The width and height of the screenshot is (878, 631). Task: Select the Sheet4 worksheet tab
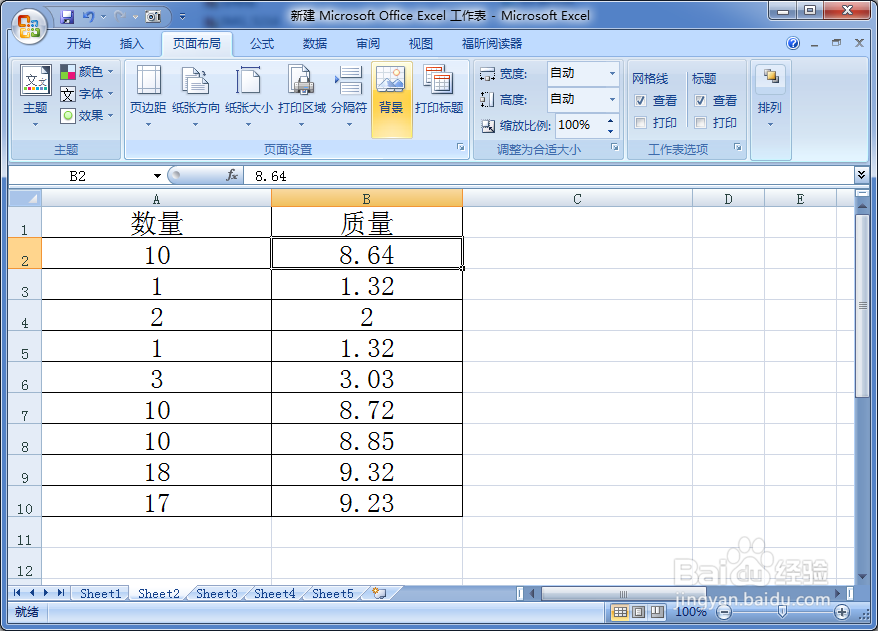coord(274,593)
